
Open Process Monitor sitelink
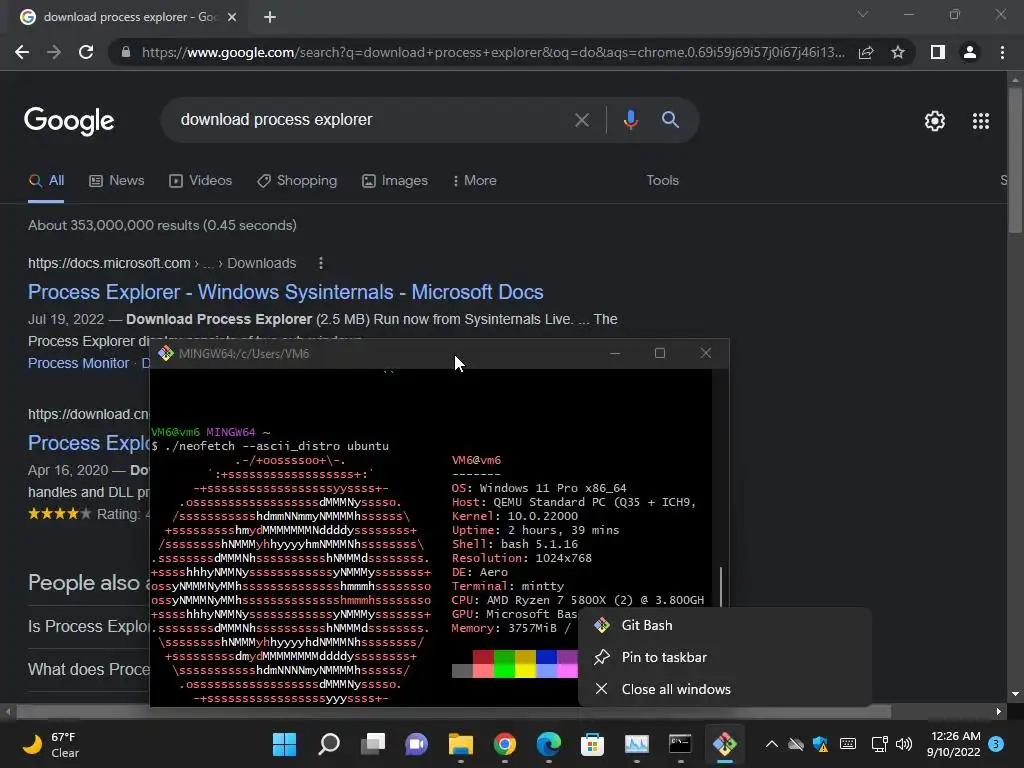78,363
